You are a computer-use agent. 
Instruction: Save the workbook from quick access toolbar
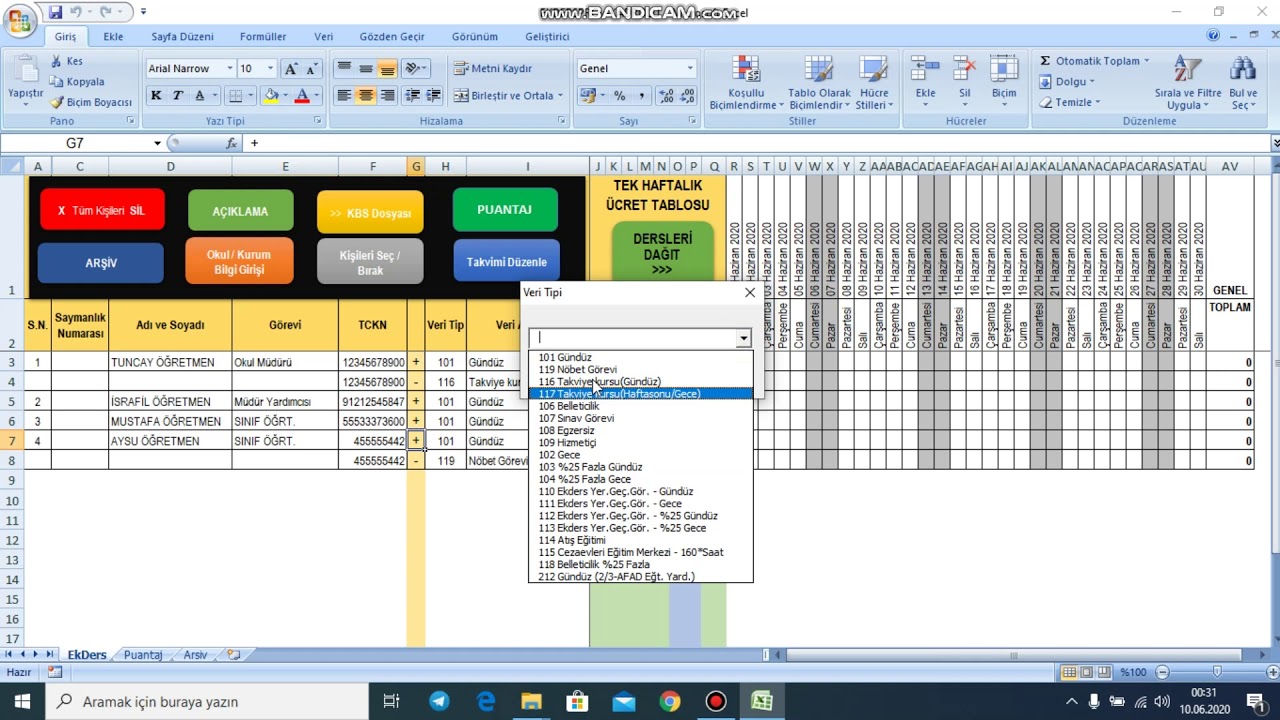point(55,12)
